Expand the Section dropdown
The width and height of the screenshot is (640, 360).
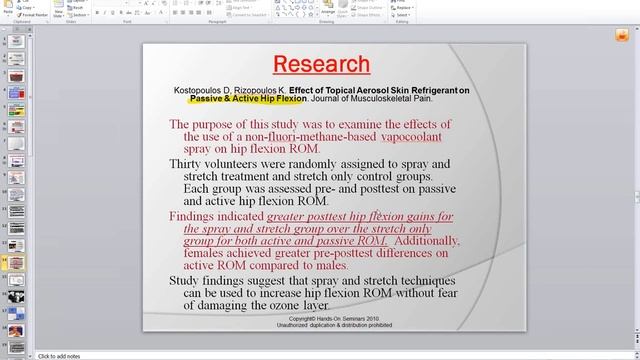pyautogui.click(x=78, y=15)
